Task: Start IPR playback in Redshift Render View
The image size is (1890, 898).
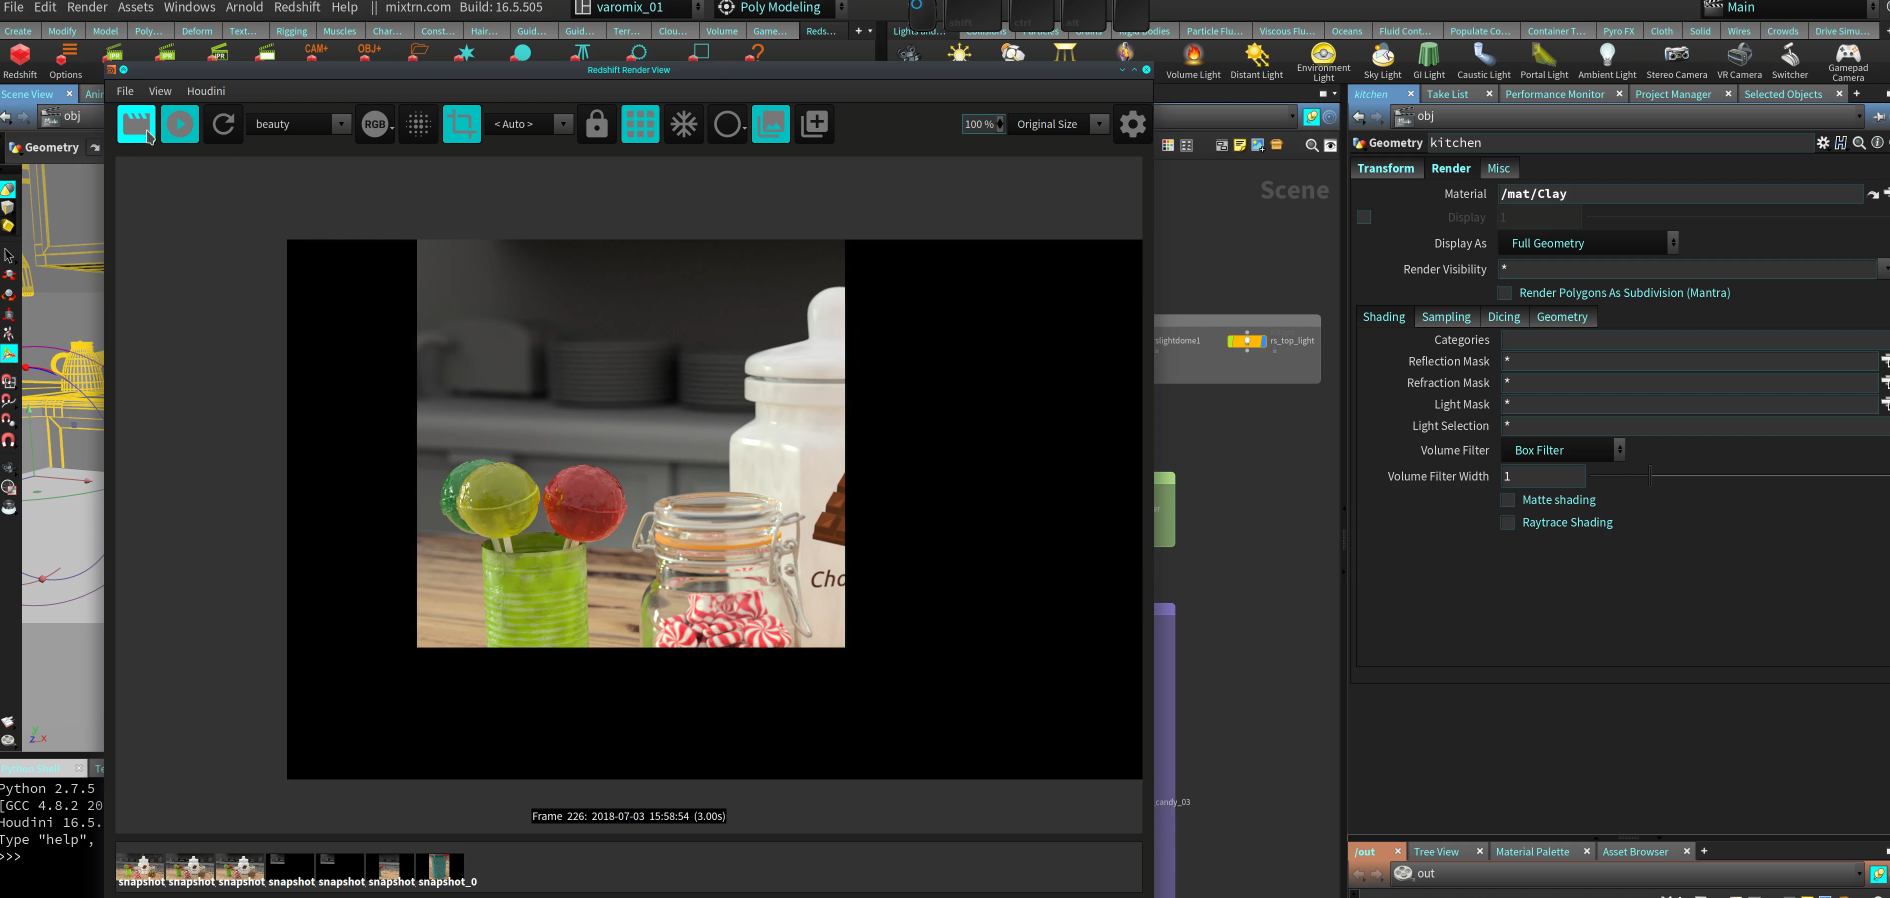Action: click(x=180, y=124)
